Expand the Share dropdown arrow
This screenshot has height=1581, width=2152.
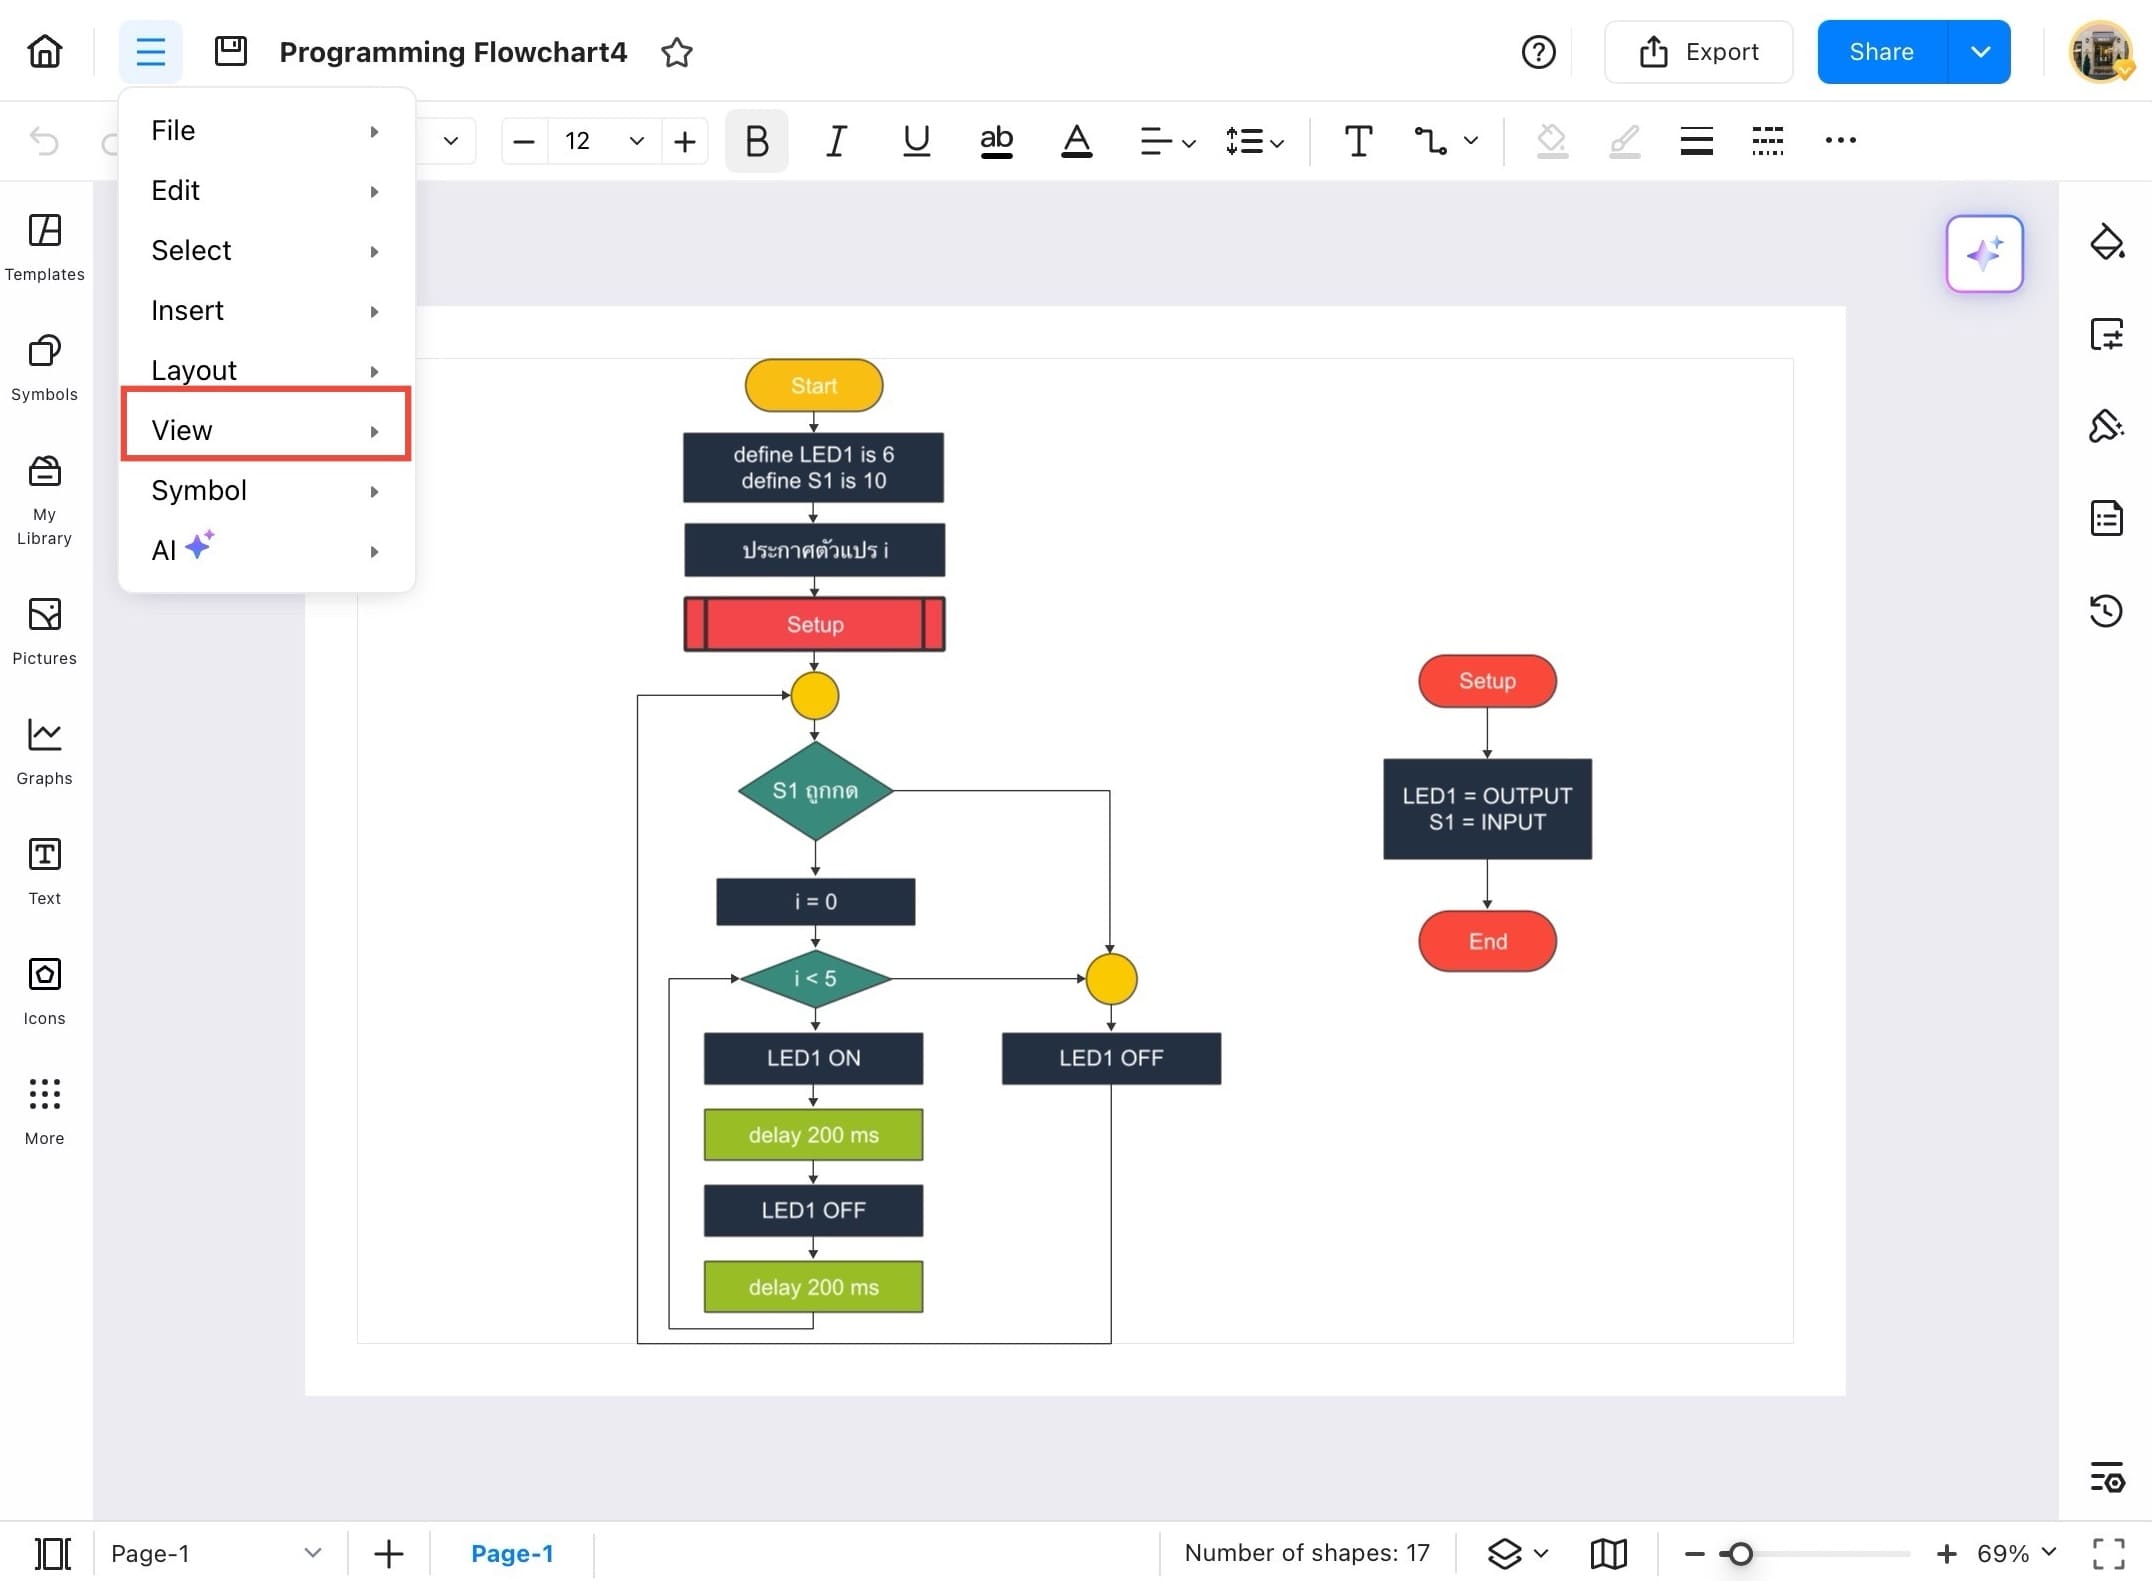1979,52
